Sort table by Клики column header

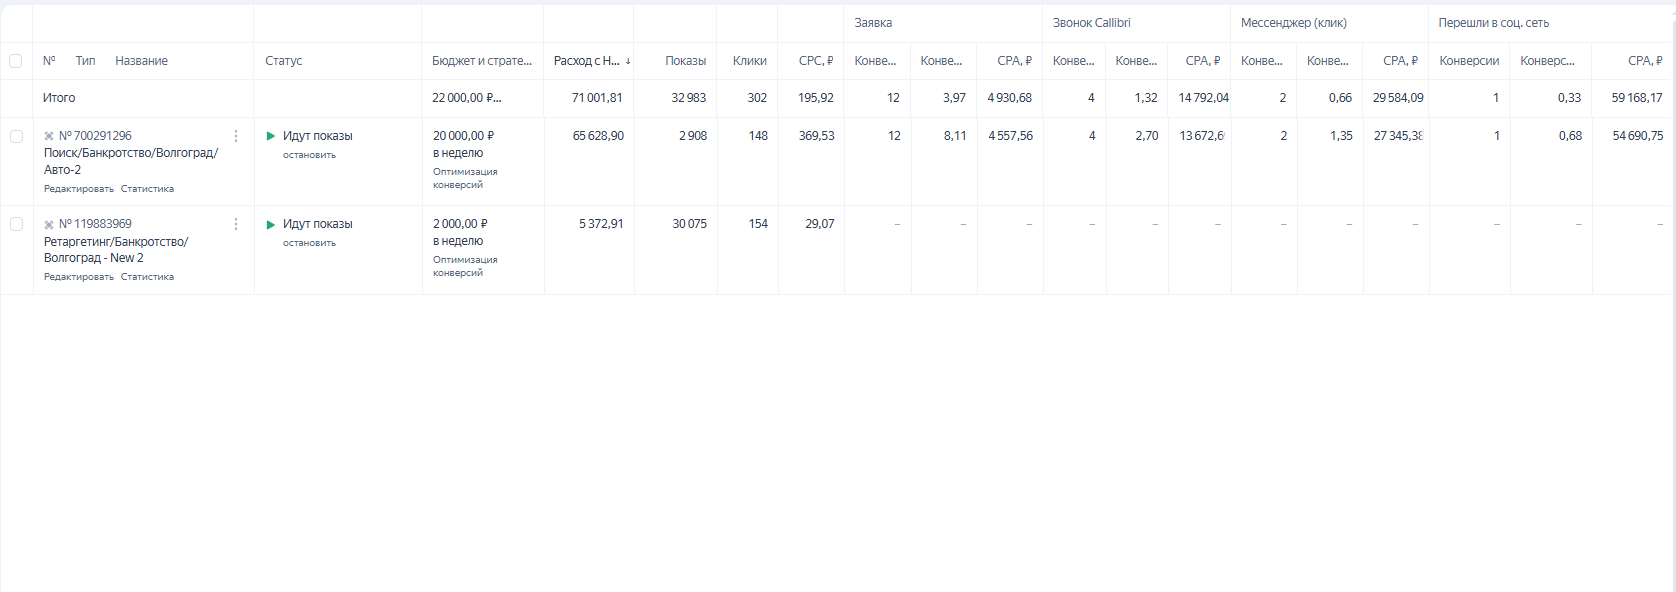[x=749, y=61]
